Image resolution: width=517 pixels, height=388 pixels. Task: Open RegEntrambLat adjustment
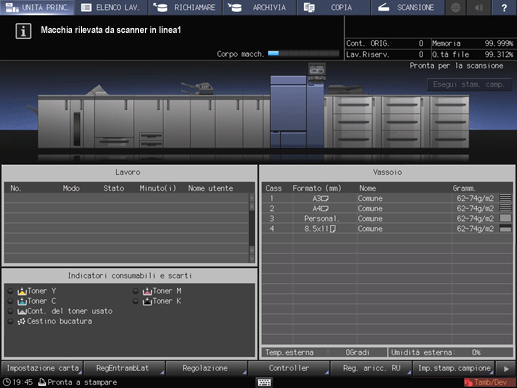click(124, 368)
